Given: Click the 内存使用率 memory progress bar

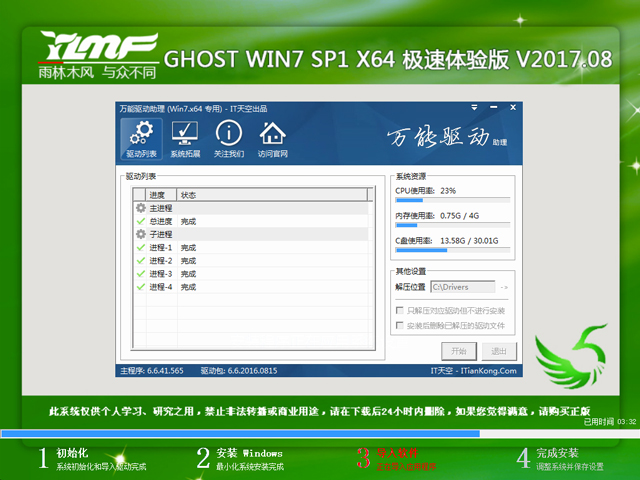Looking at the screenshot, I should [x=453, y=225].
